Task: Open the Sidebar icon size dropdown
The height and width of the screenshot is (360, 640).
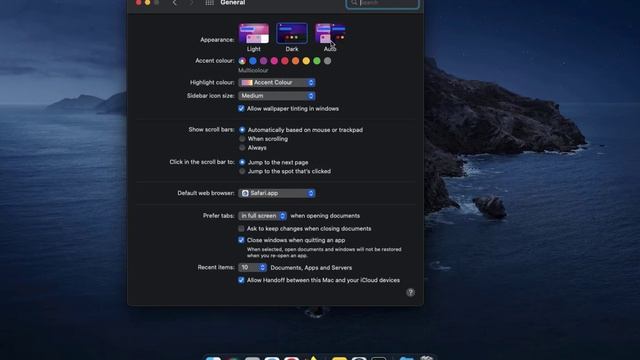Action: tap(277, 96)
